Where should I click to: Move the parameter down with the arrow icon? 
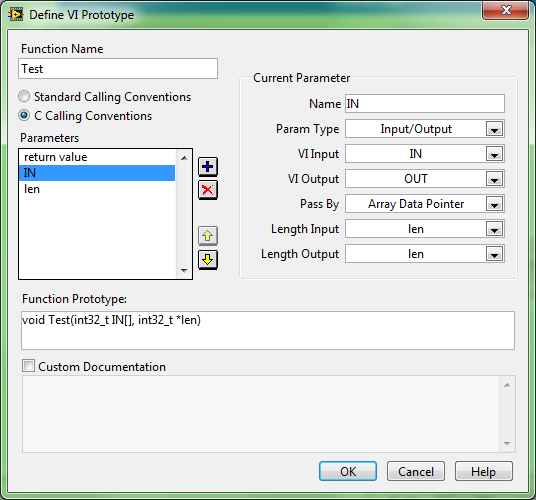[208, 260]
